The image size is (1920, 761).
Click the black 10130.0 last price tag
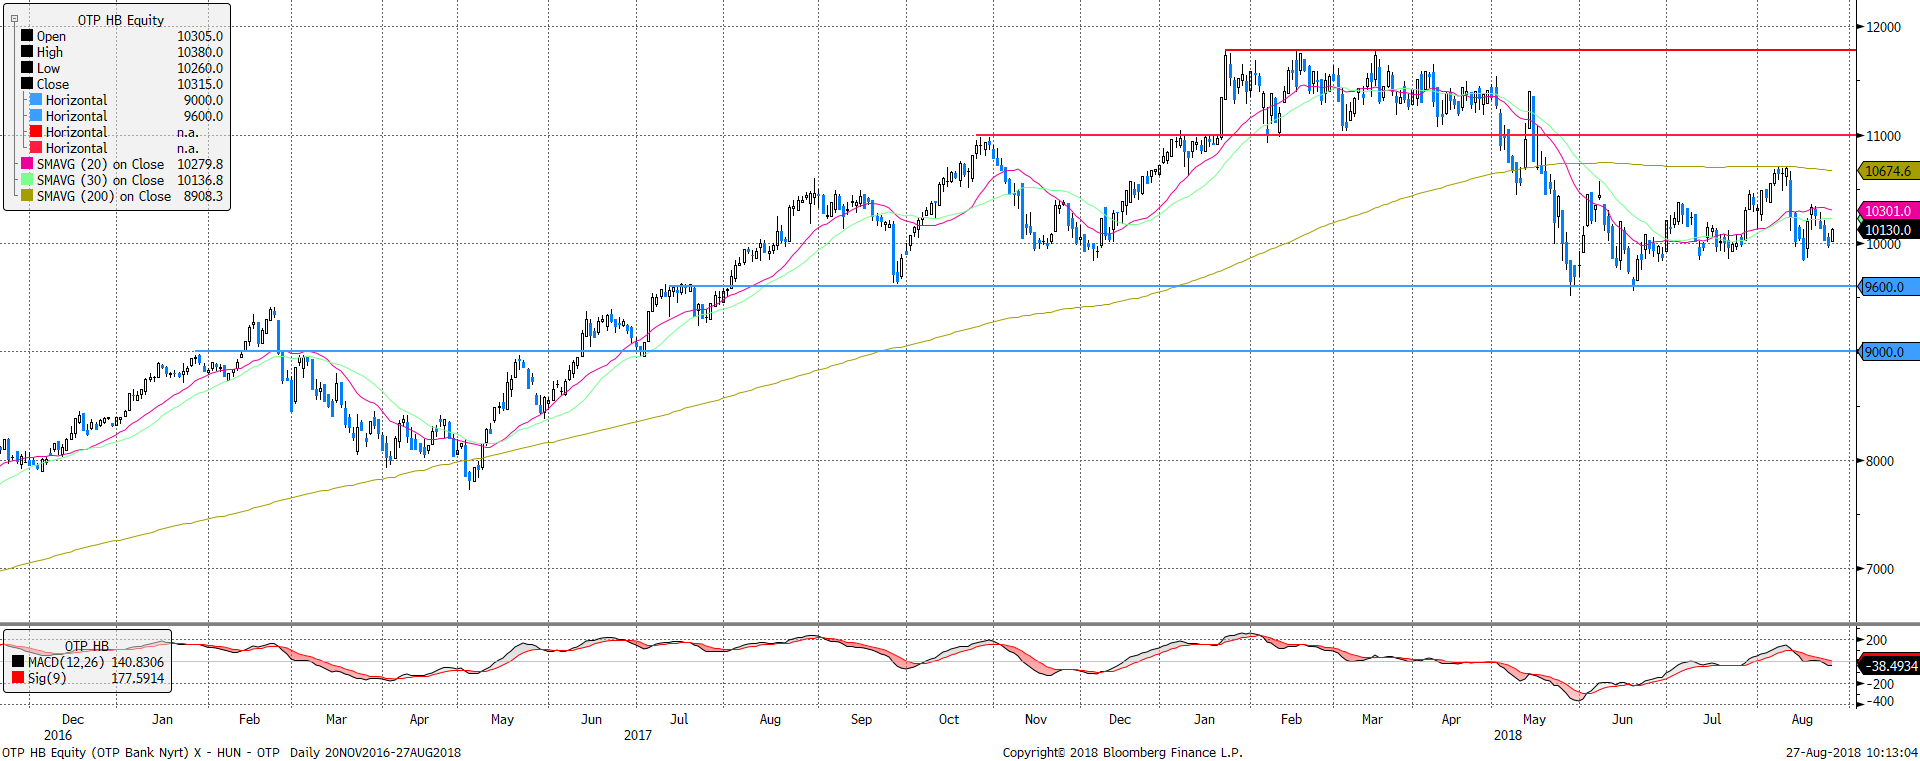pos(1888,230)
